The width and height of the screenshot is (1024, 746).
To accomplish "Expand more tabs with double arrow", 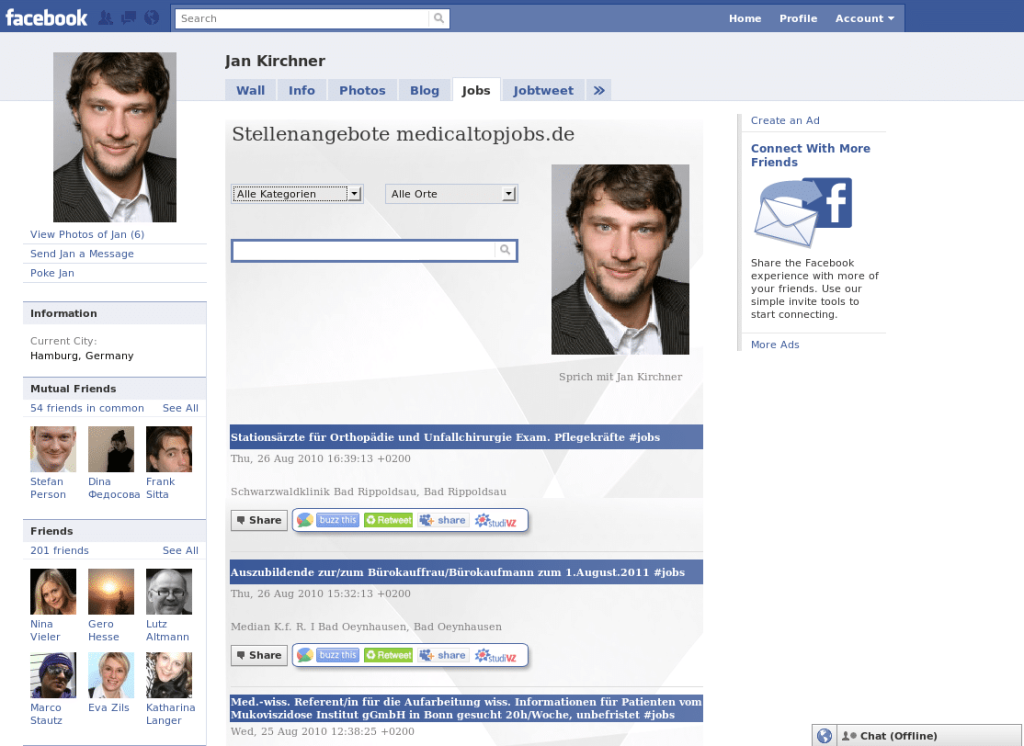I will (599, 90).
